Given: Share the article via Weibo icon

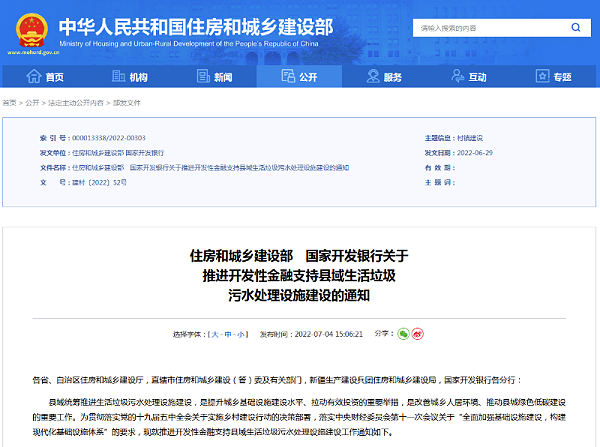Looking at the screenshot, I should [417, 333].
